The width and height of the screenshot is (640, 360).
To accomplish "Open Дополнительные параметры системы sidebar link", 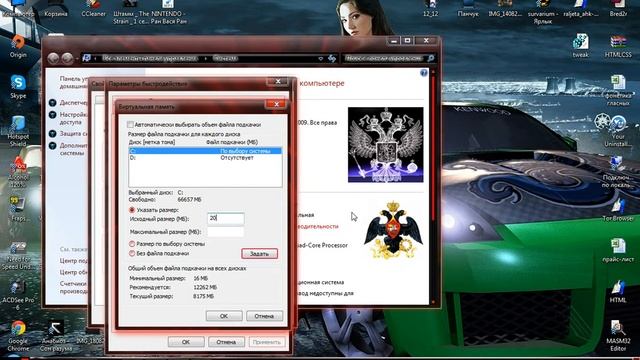I will pyautogui.click(x=73, y=149).
